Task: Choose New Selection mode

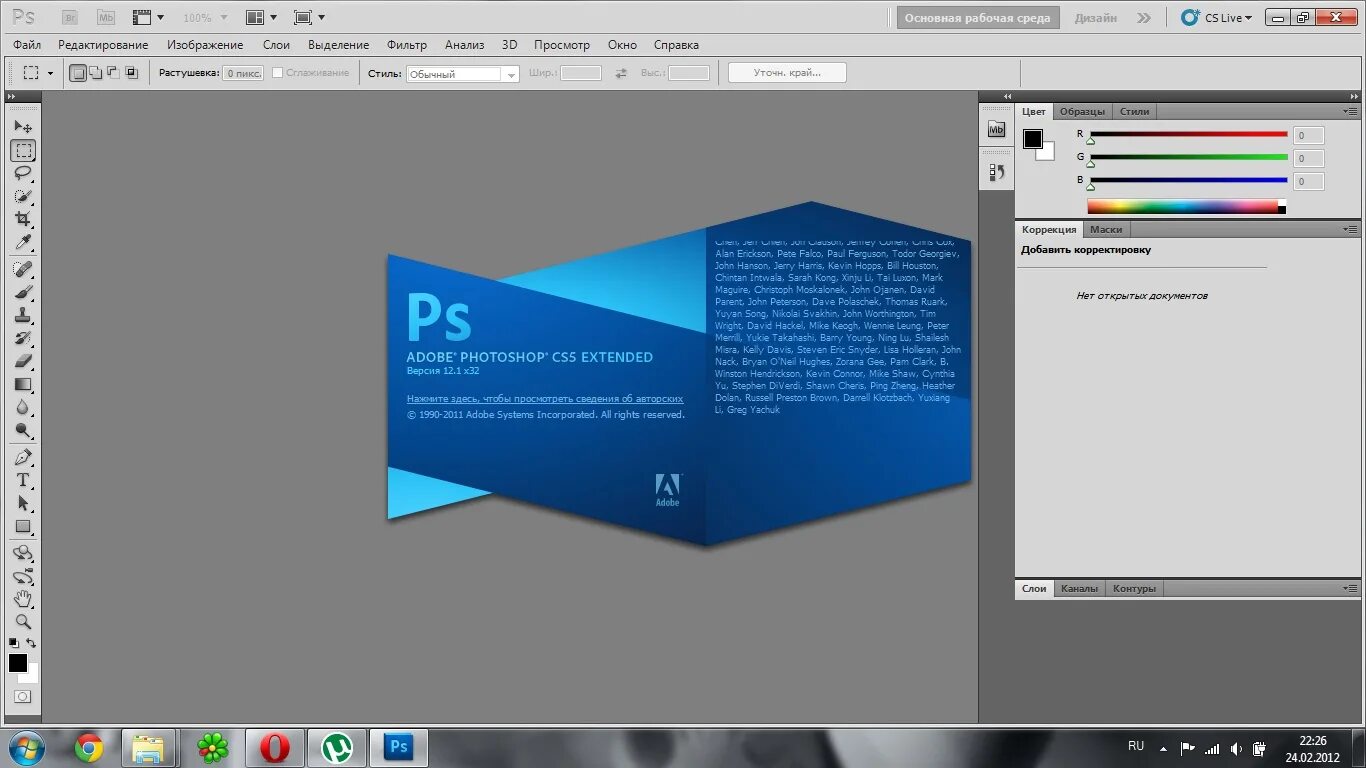Action: coord(78,73)
